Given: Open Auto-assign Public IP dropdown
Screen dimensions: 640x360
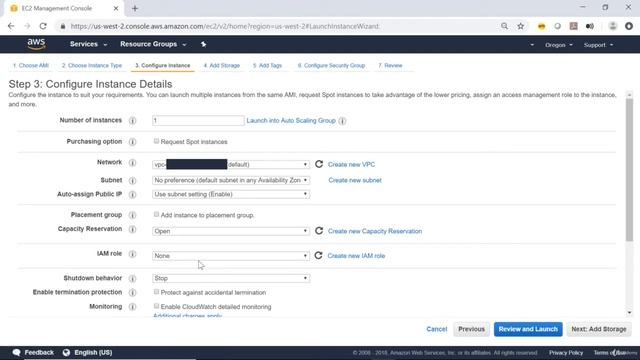Looking at the screenshot, I should coord(231,194).
